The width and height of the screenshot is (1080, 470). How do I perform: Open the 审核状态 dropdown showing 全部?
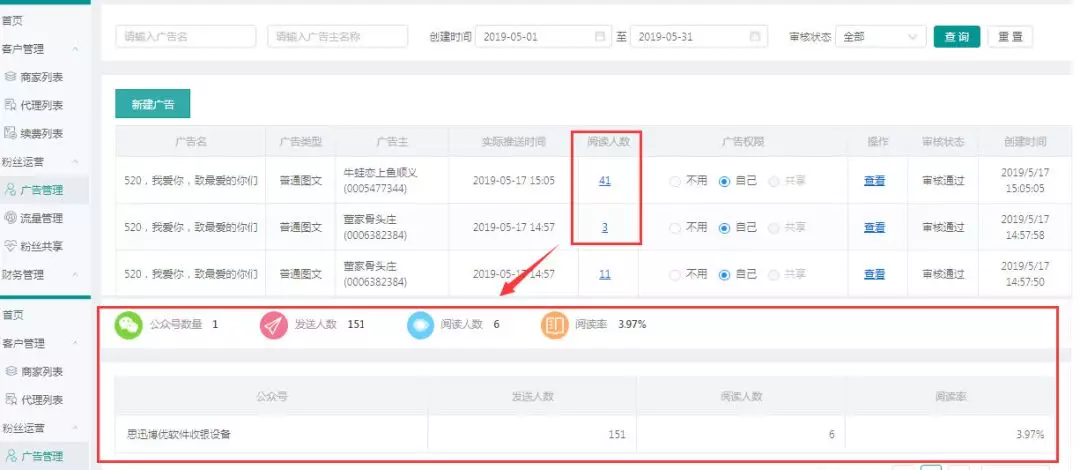(x=880, y=37)
